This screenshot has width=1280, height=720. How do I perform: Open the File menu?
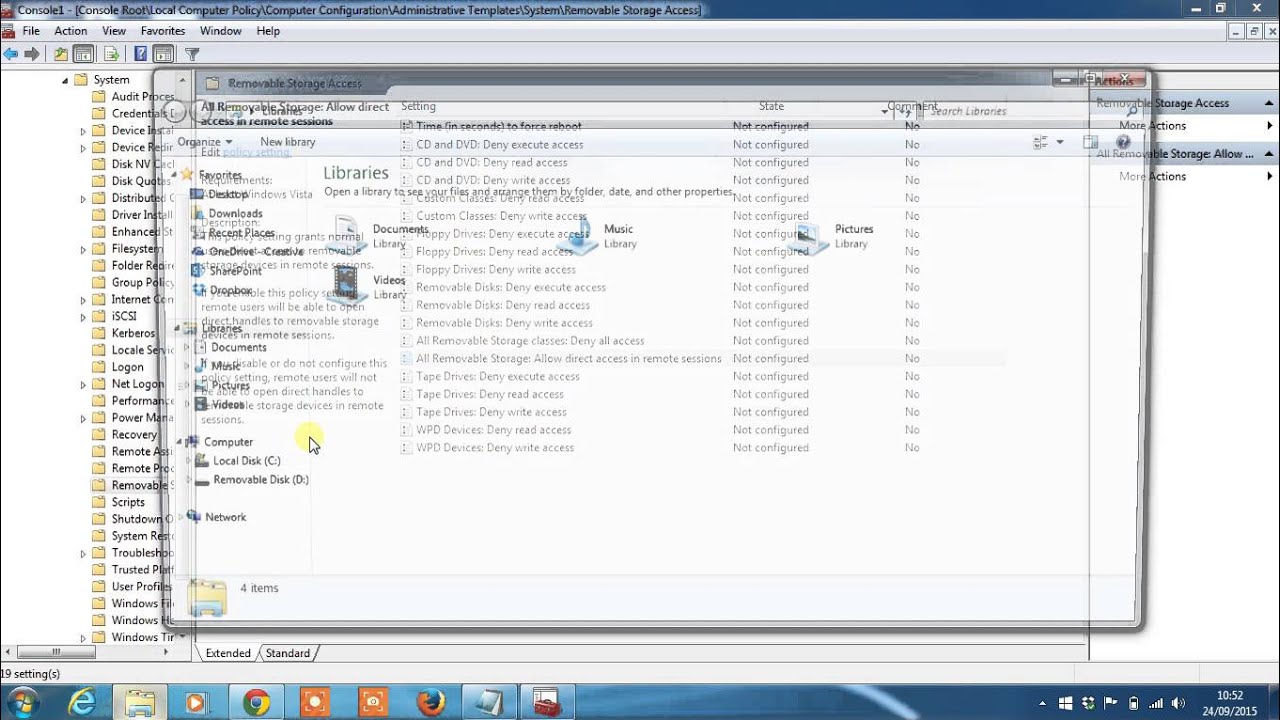(x=31, y=31)
